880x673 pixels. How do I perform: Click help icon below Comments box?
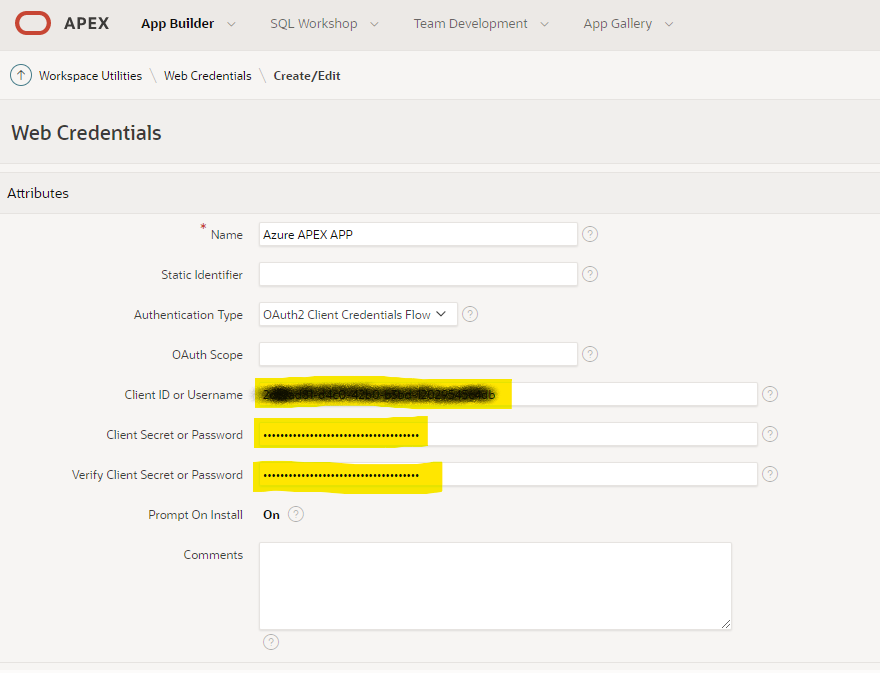pos(271,642)
